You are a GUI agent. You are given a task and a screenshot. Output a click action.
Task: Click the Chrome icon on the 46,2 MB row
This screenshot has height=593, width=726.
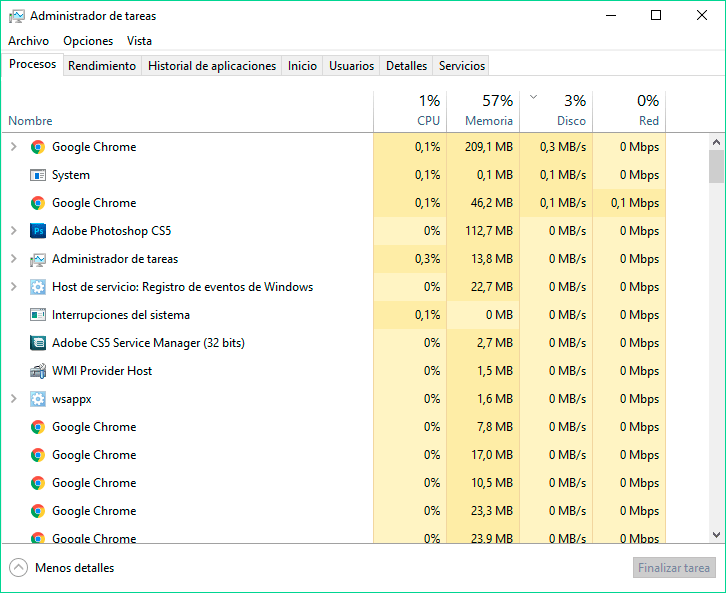(38, 203)
